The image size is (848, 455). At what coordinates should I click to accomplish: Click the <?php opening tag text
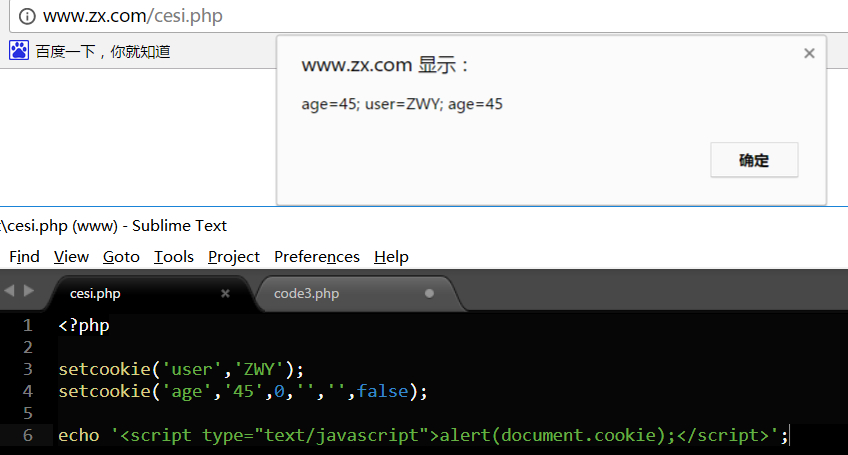click(x=84, y=325)
